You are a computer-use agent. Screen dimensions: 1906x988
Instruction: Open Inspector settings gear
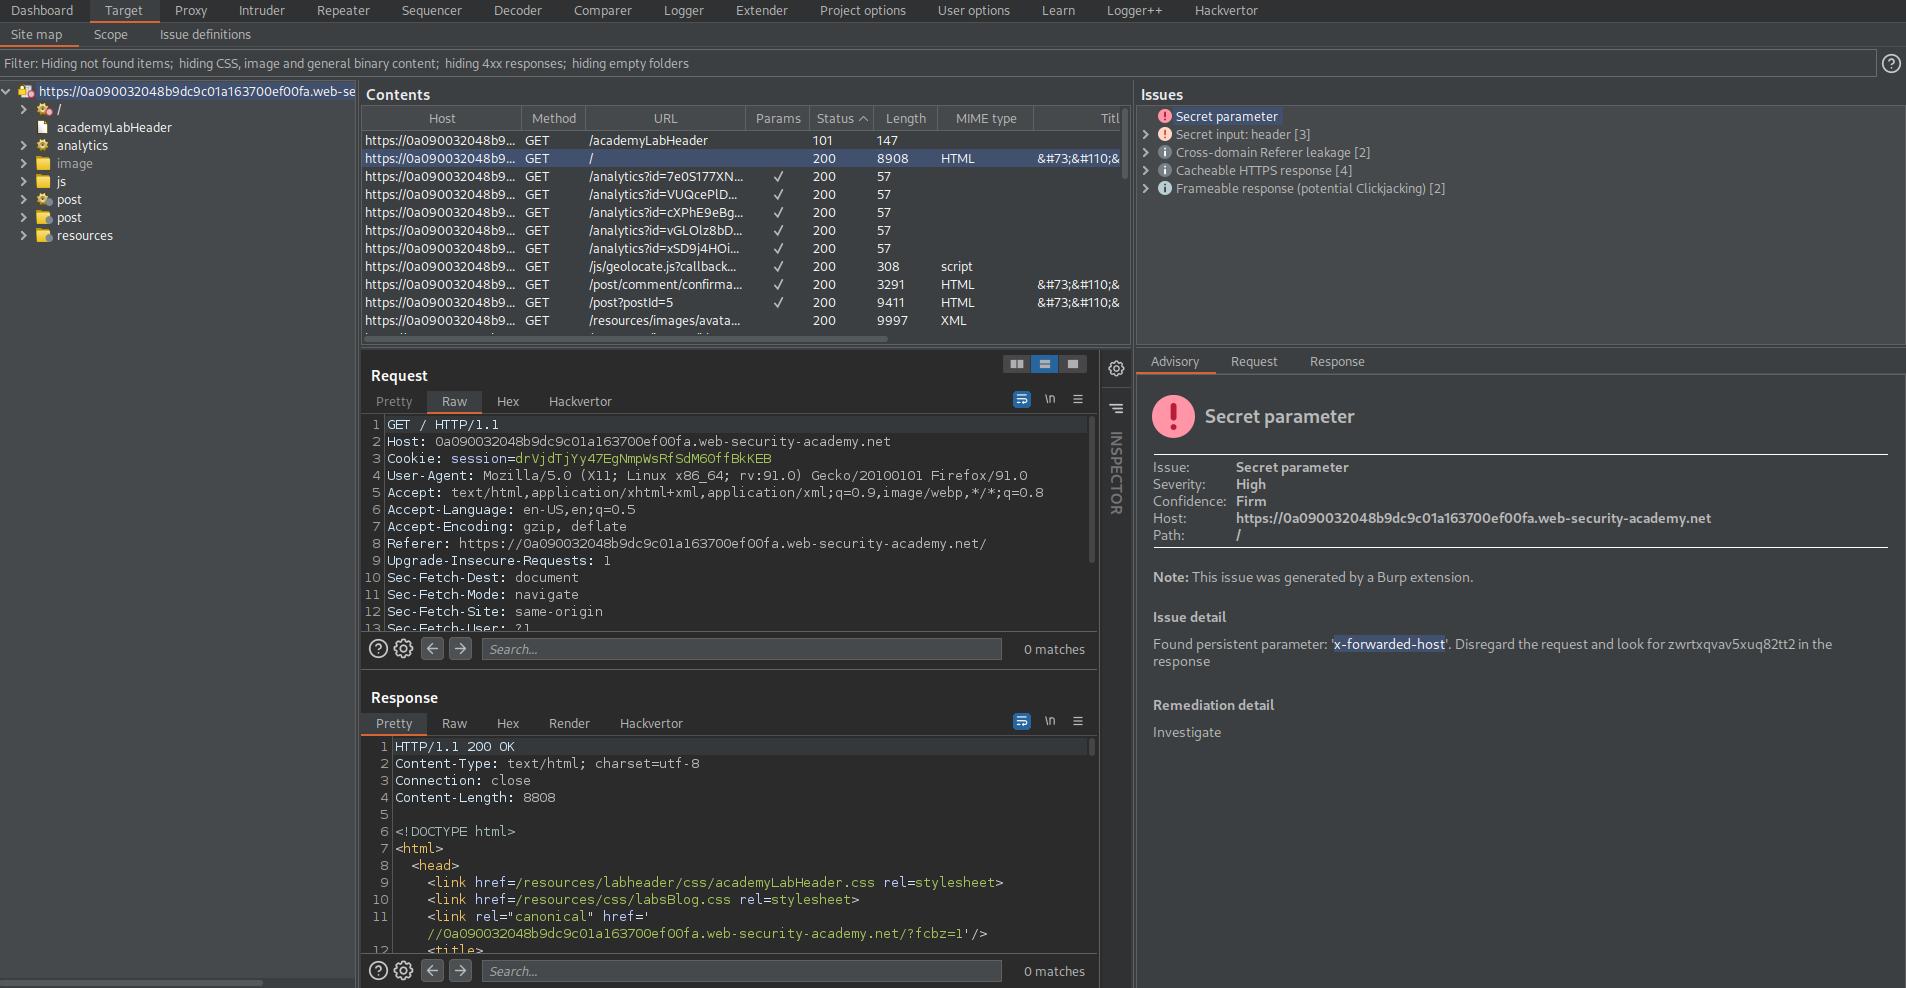1116,368
